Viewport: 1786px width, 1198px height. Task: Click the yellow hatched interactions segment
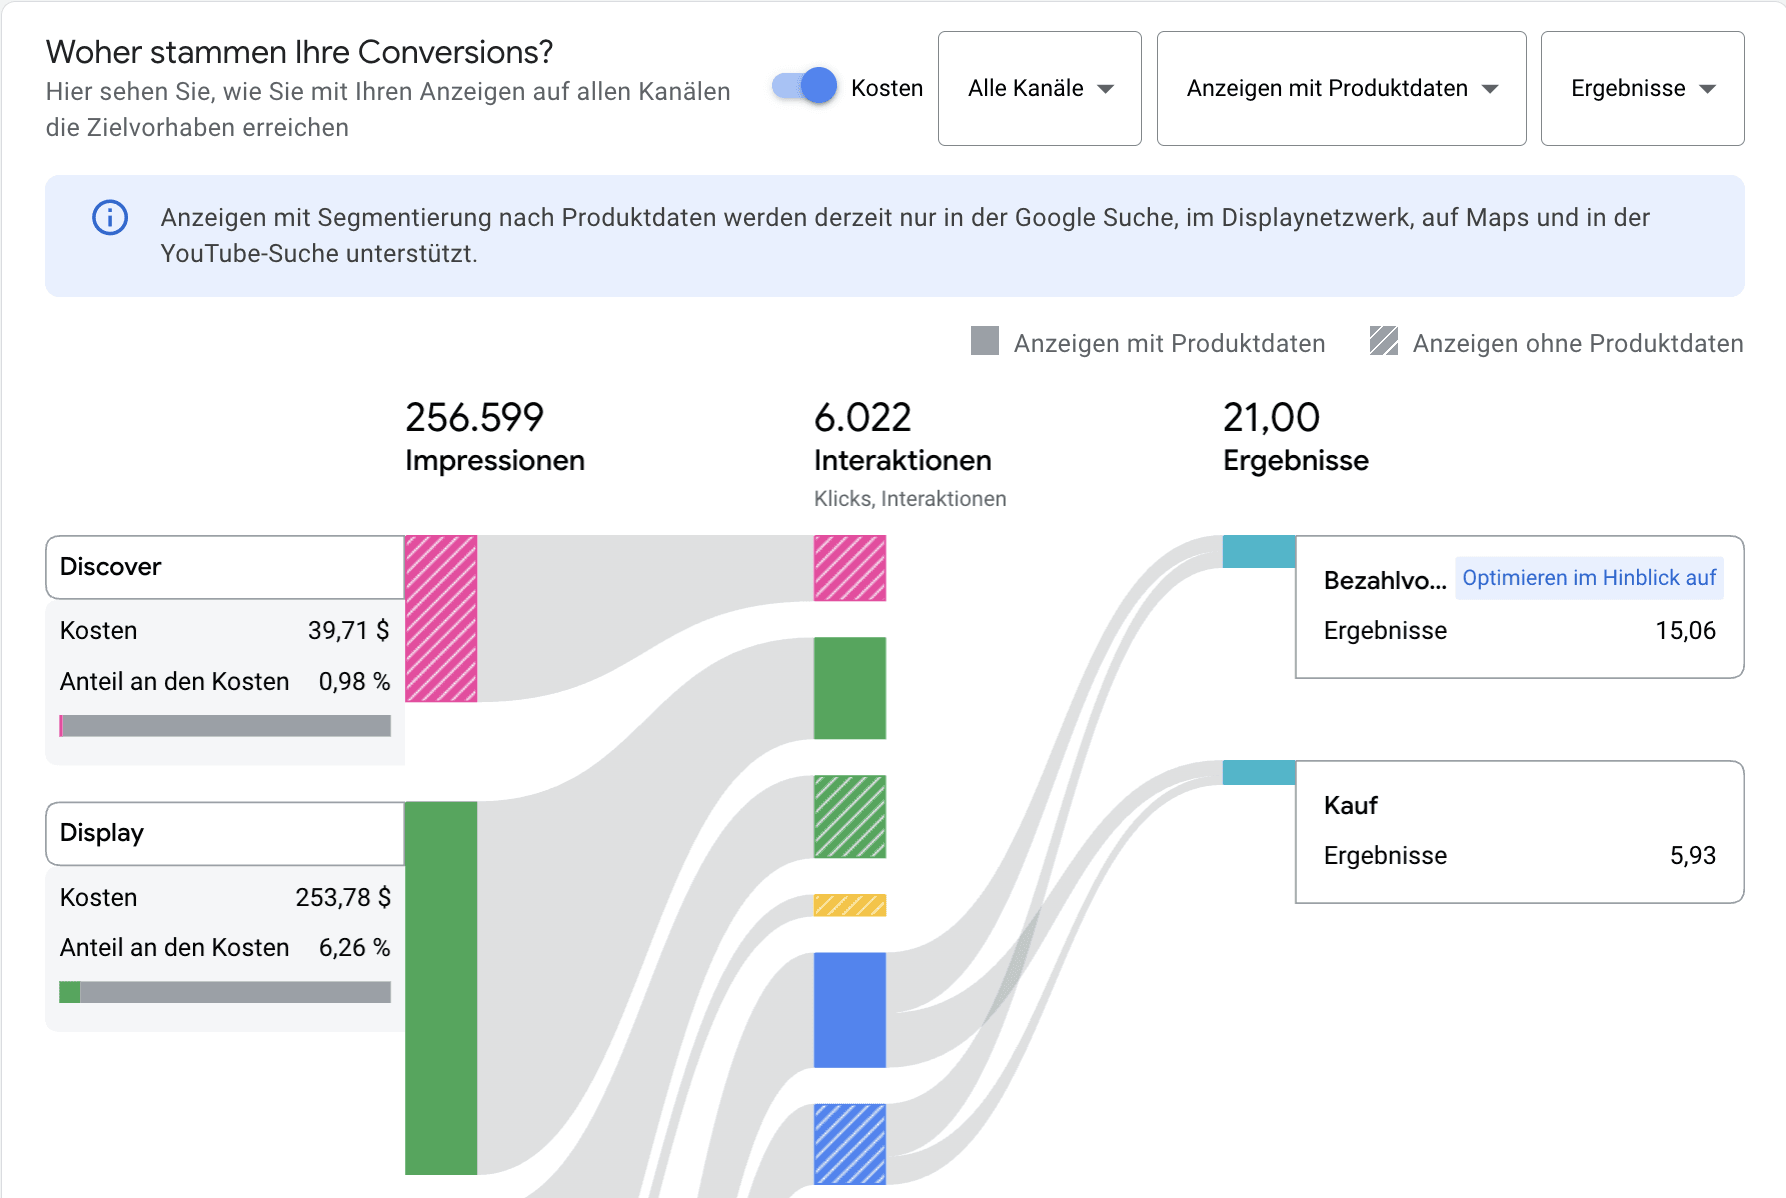[x=849, y=906]
